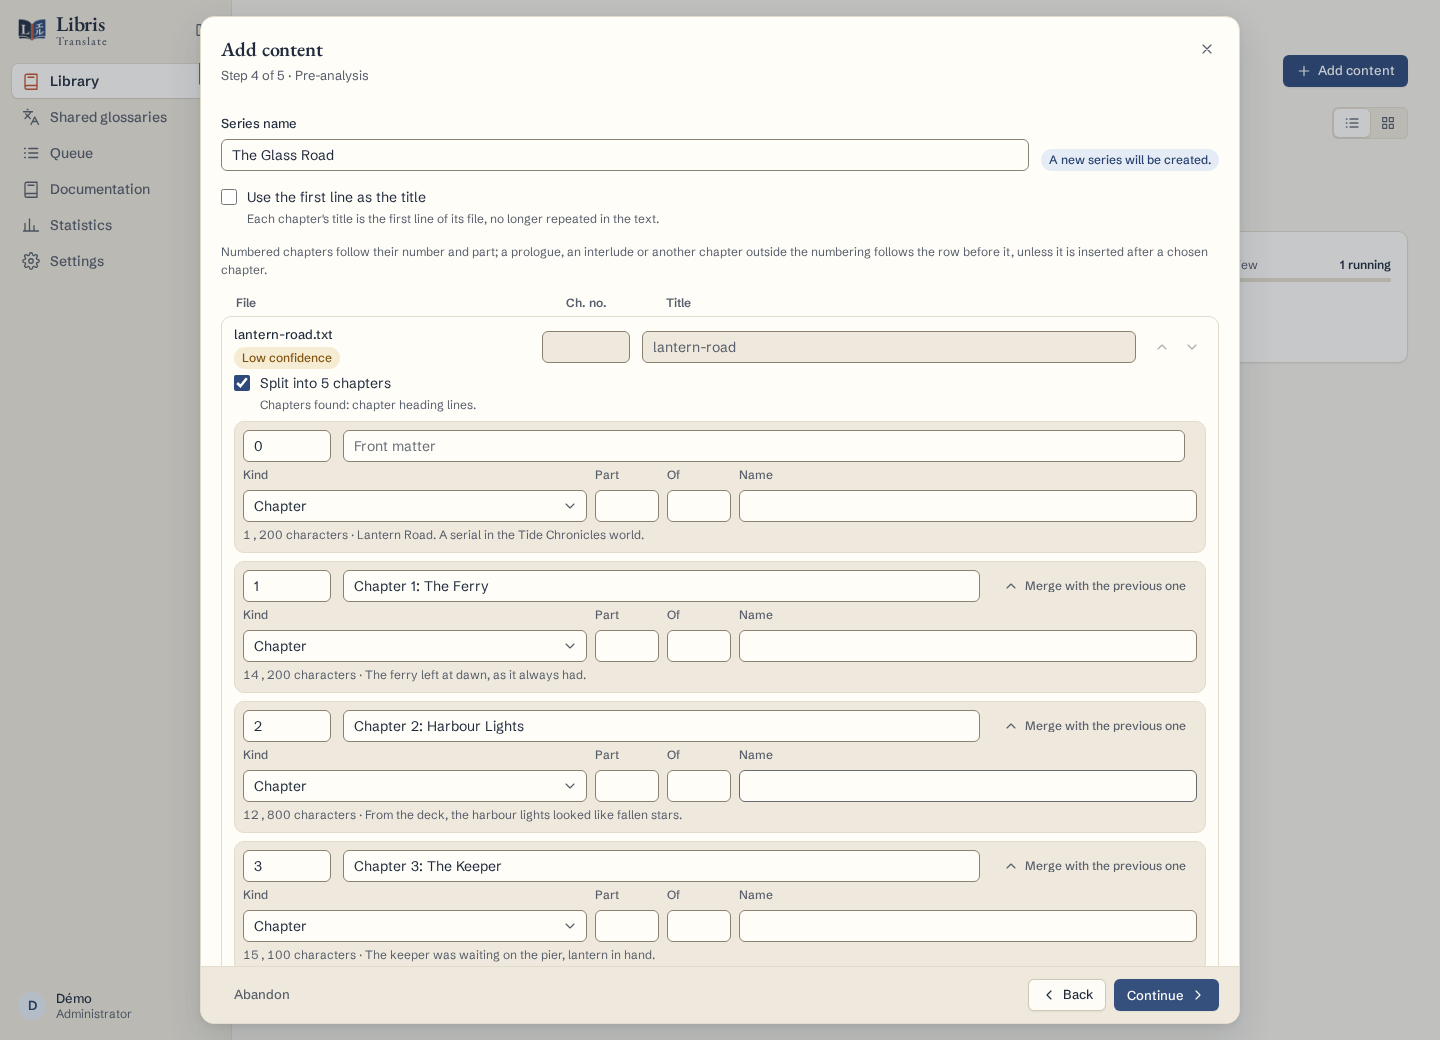Screen dimensions: 1440x1040
Task: Click the Queue list icon
Action: click(x=31, y=153)
